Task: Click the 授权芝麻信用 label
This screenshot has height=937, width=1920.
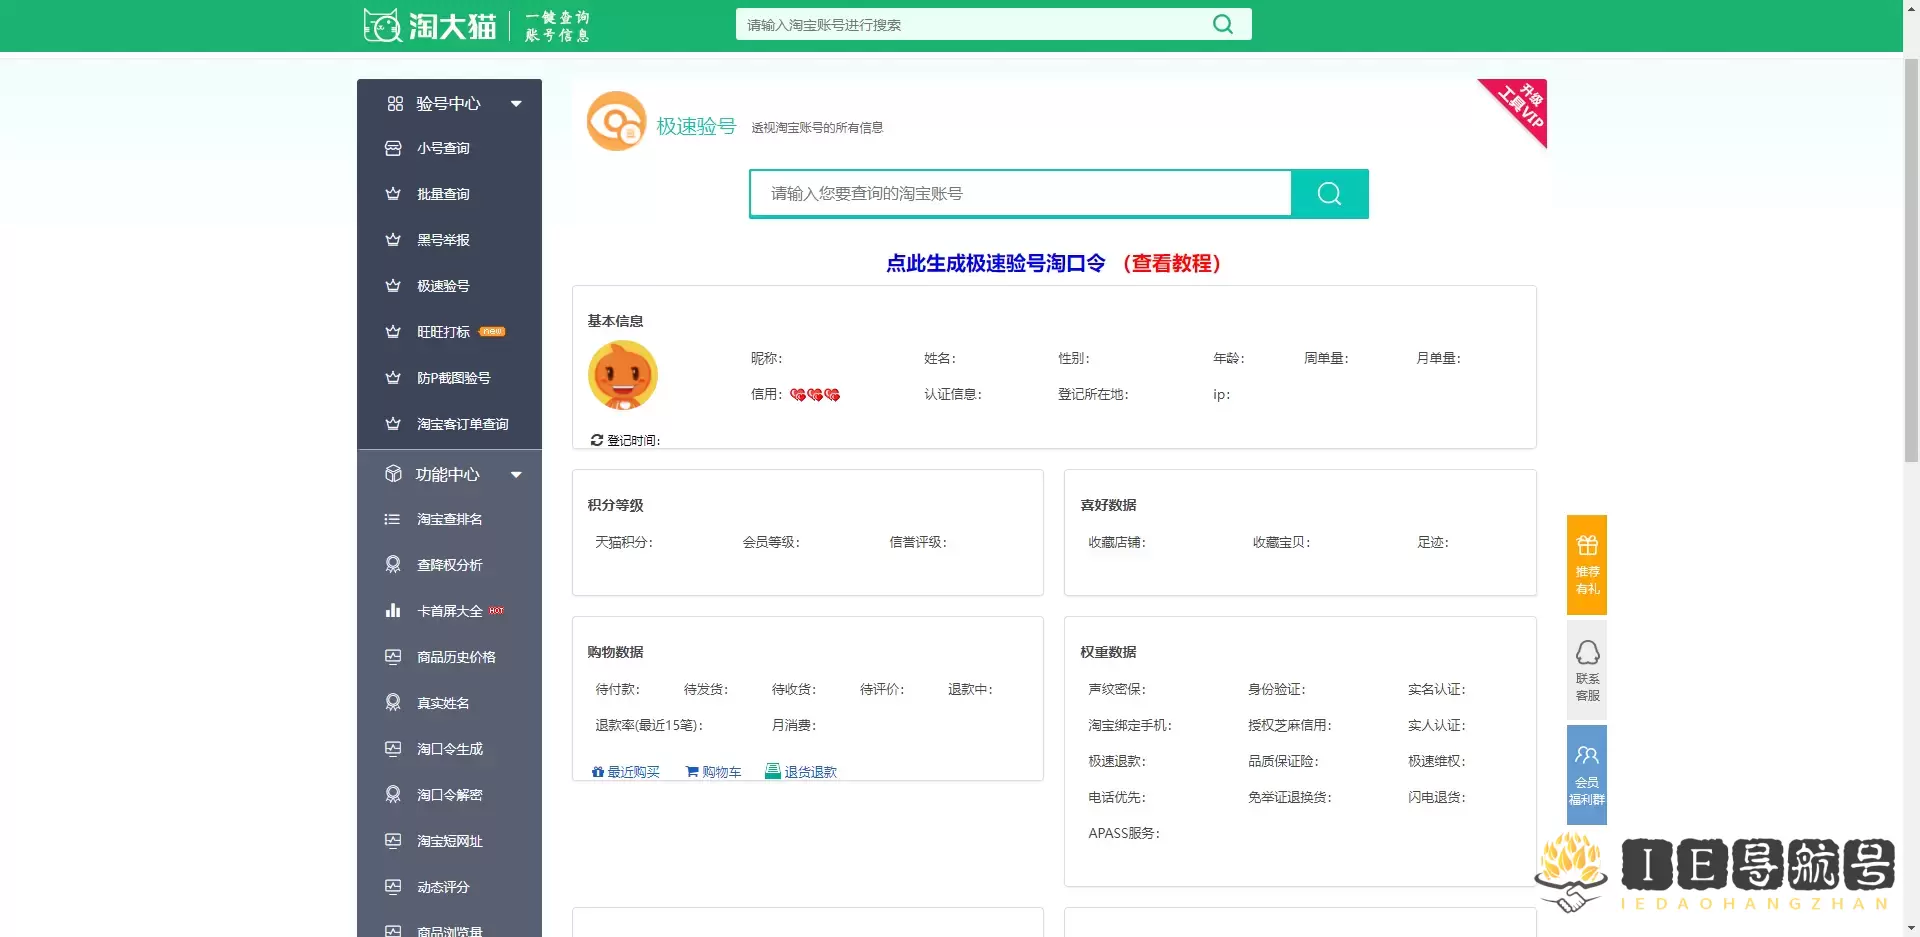Action: point(1290,725)
